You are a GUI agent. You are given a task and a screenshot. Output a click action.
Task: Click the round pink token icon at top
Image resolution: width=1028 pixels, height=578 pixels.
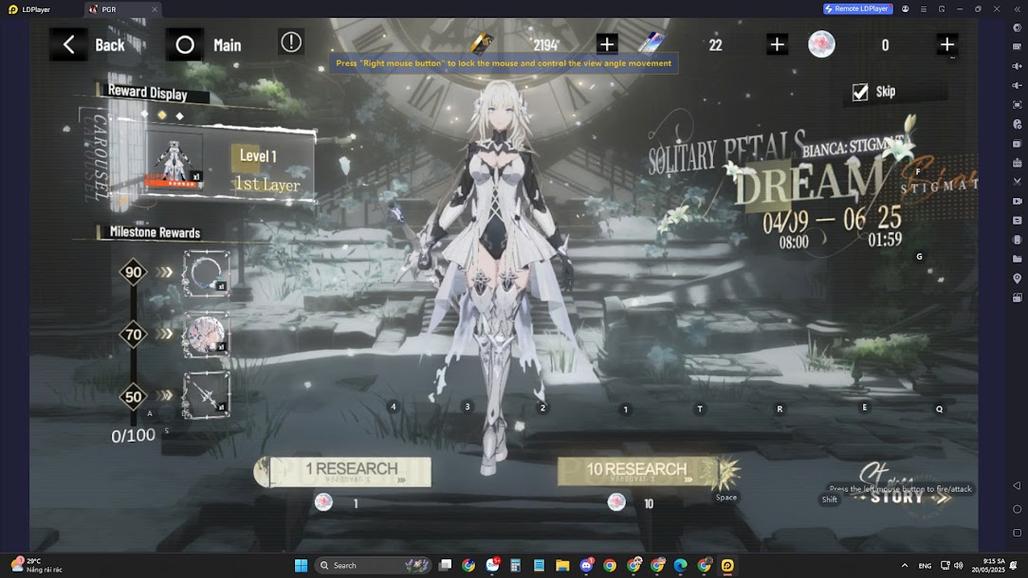point(821,44)
